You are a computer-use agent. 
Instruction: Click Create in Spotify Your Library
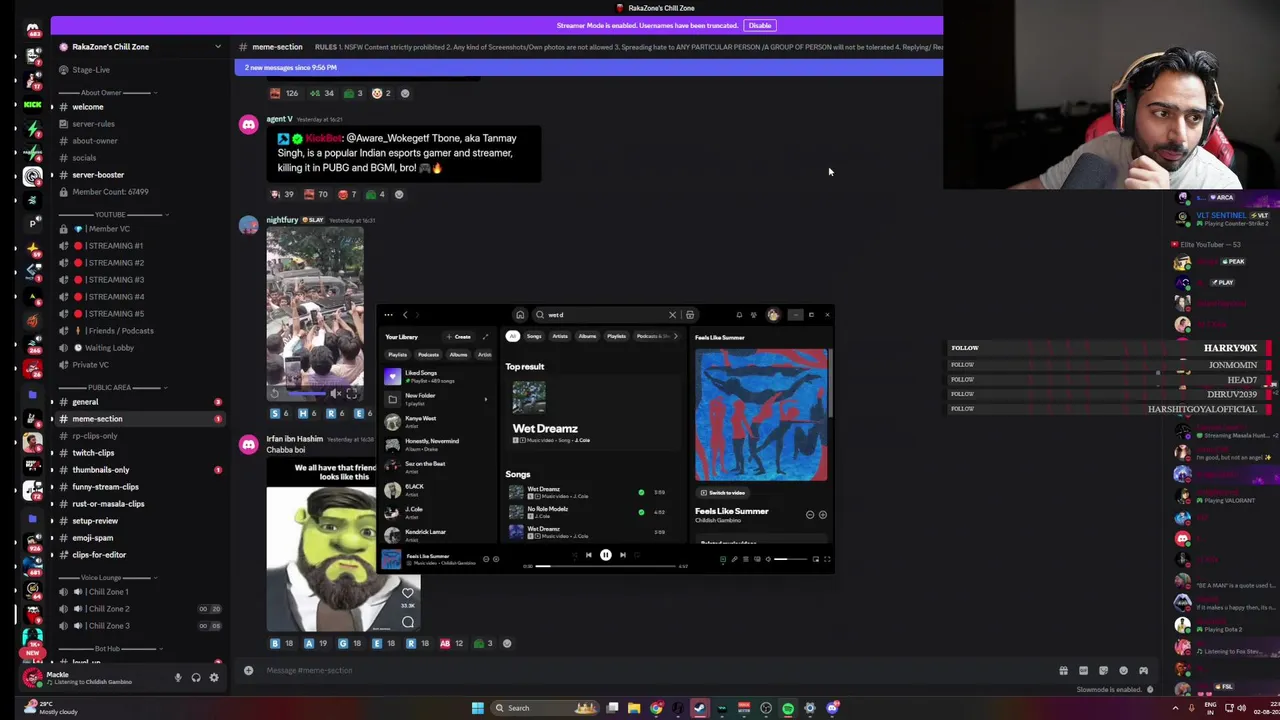click(x=460, y=337)
